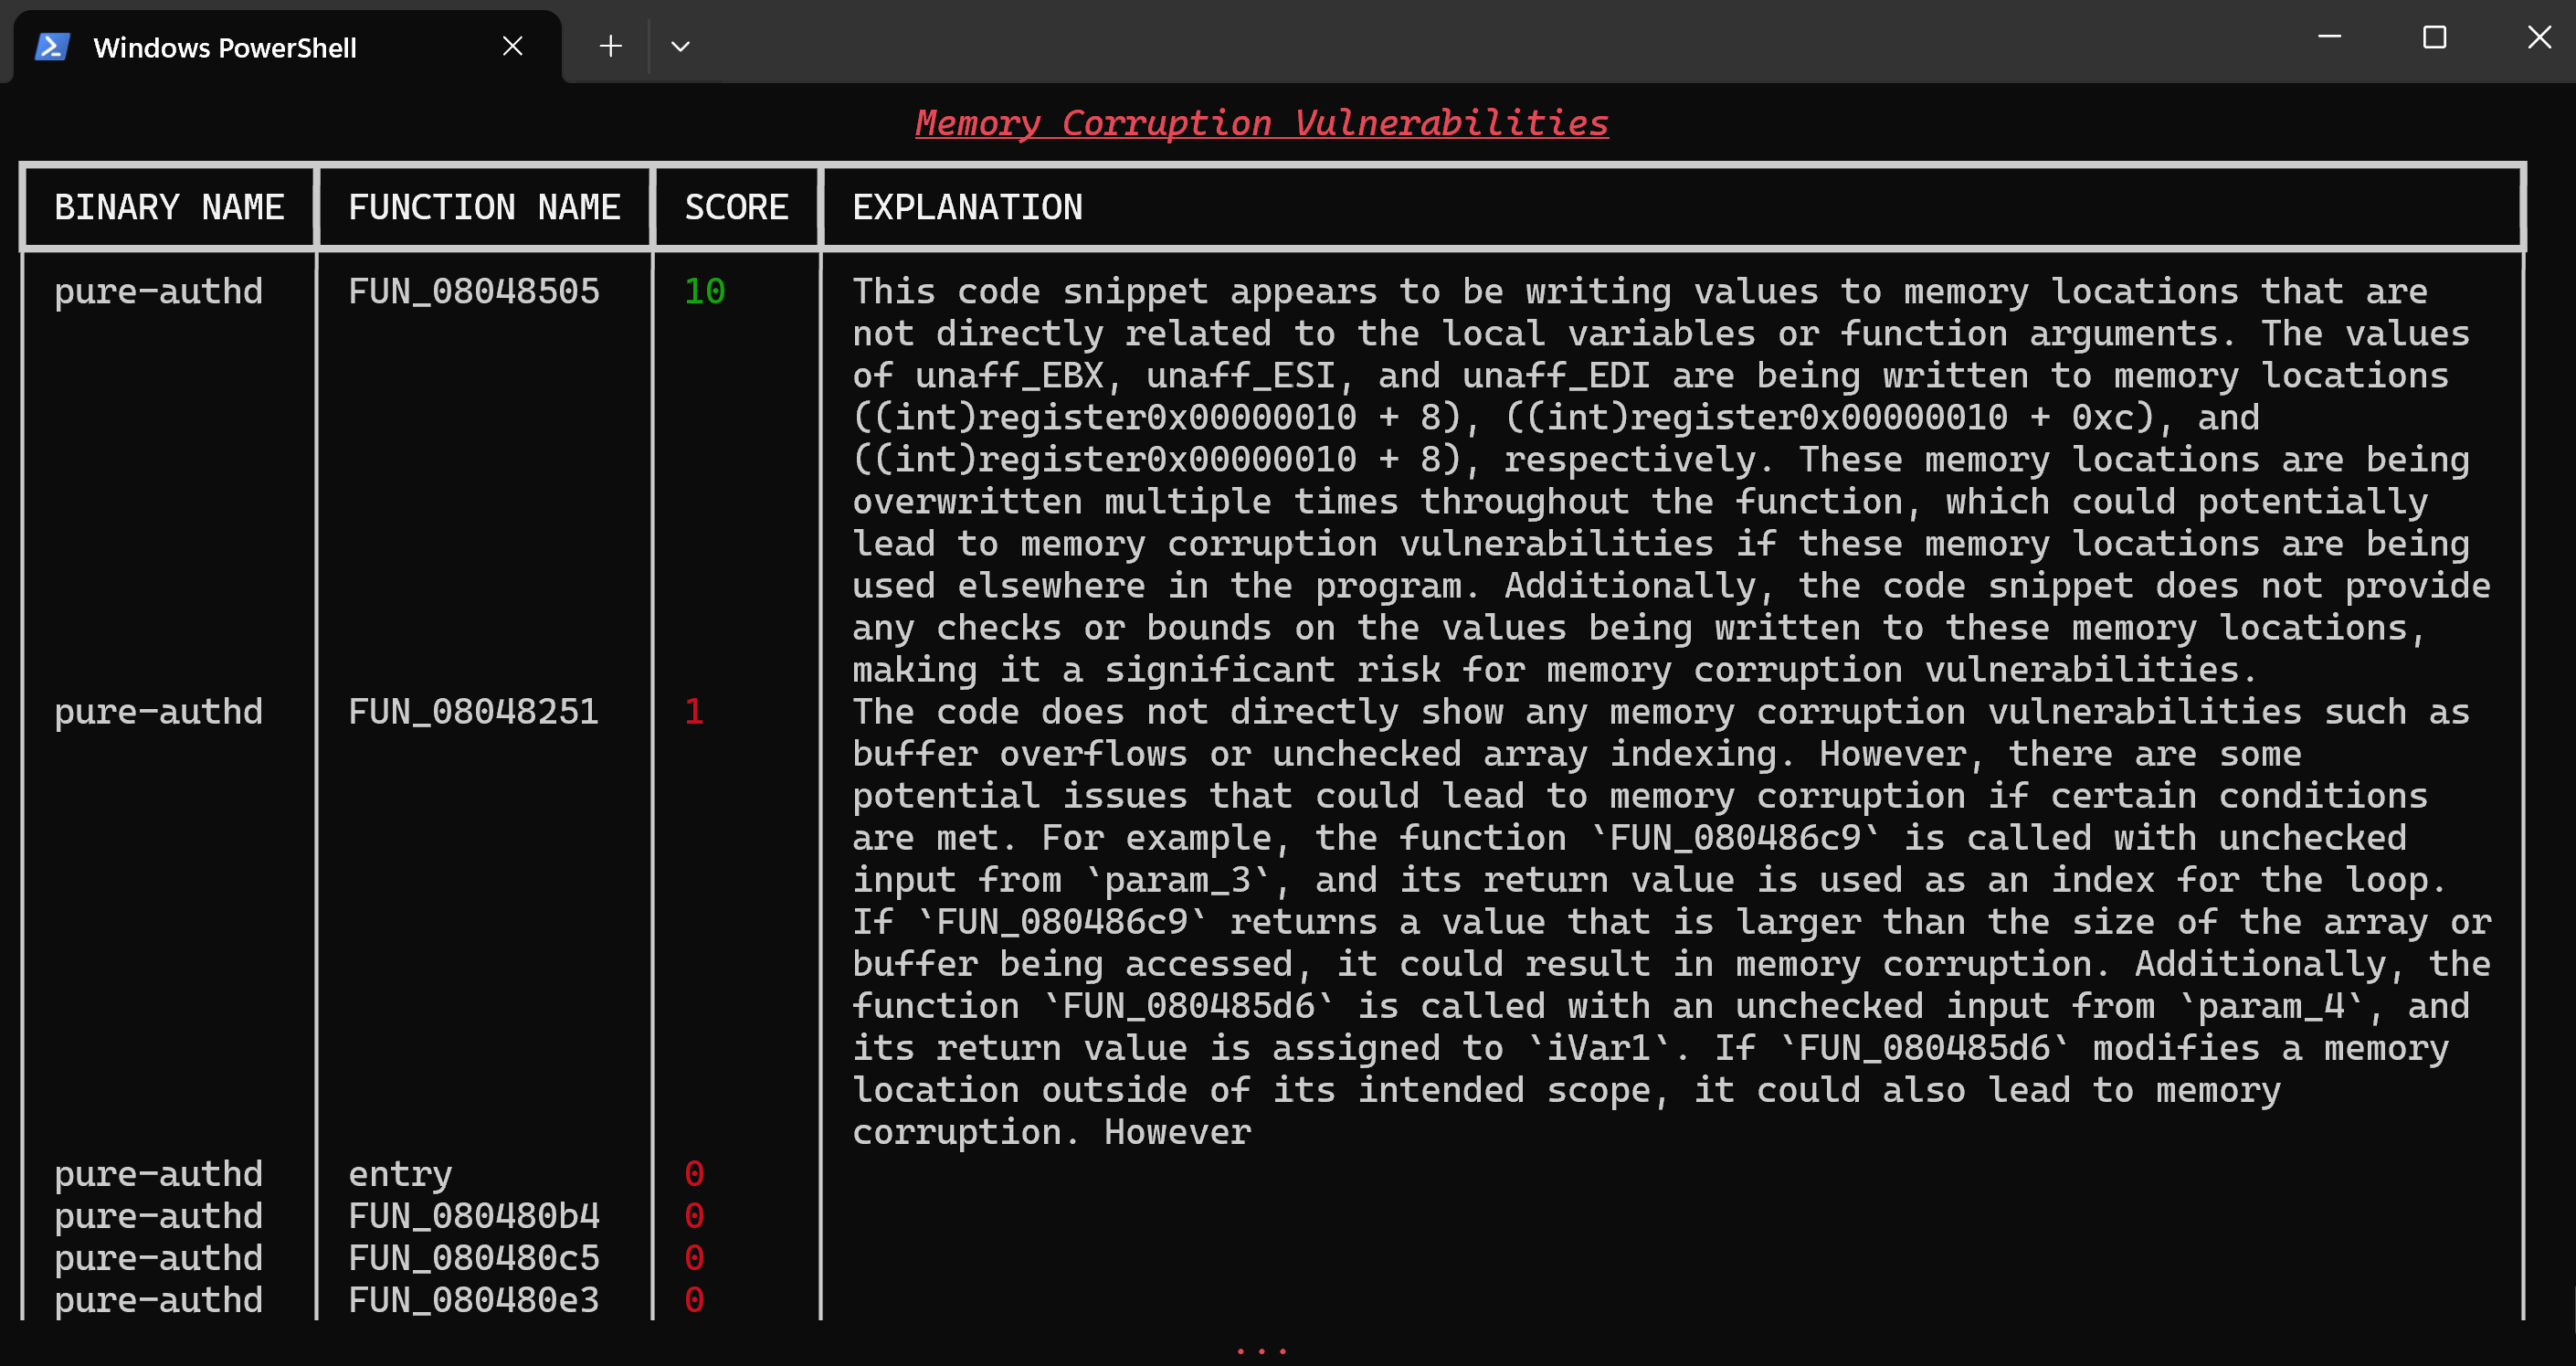The image size is (2576, 1366).
Task: Minimize the terminal window
Action: pos(2329,37)
